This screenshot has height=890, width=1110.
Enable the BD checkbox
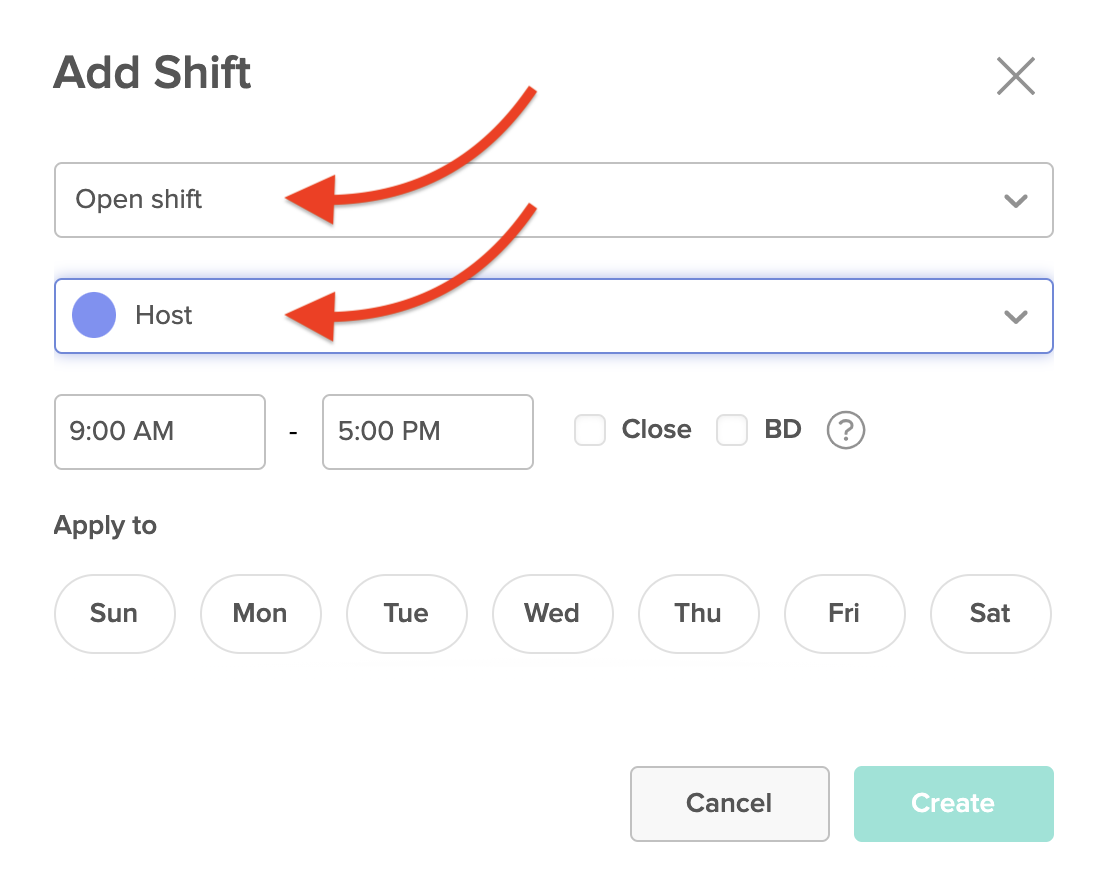pos(732,430)
